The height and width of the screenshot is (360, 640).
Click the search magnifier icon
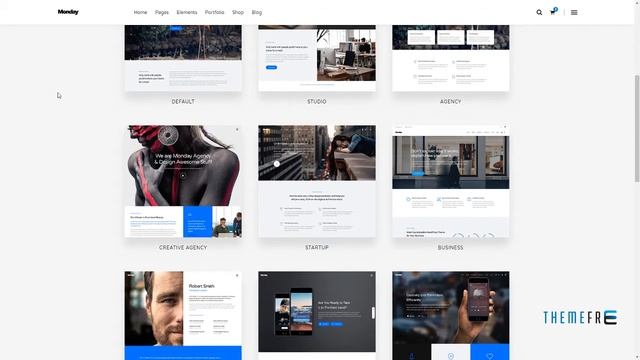click(x=539, y=12)
